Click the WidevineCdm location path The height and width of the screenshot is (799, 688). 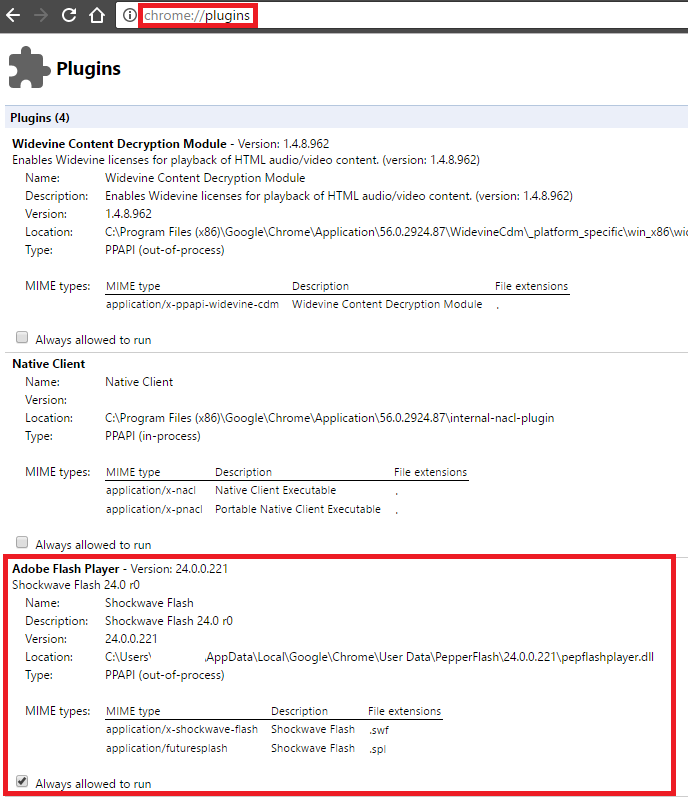(396, 232)
